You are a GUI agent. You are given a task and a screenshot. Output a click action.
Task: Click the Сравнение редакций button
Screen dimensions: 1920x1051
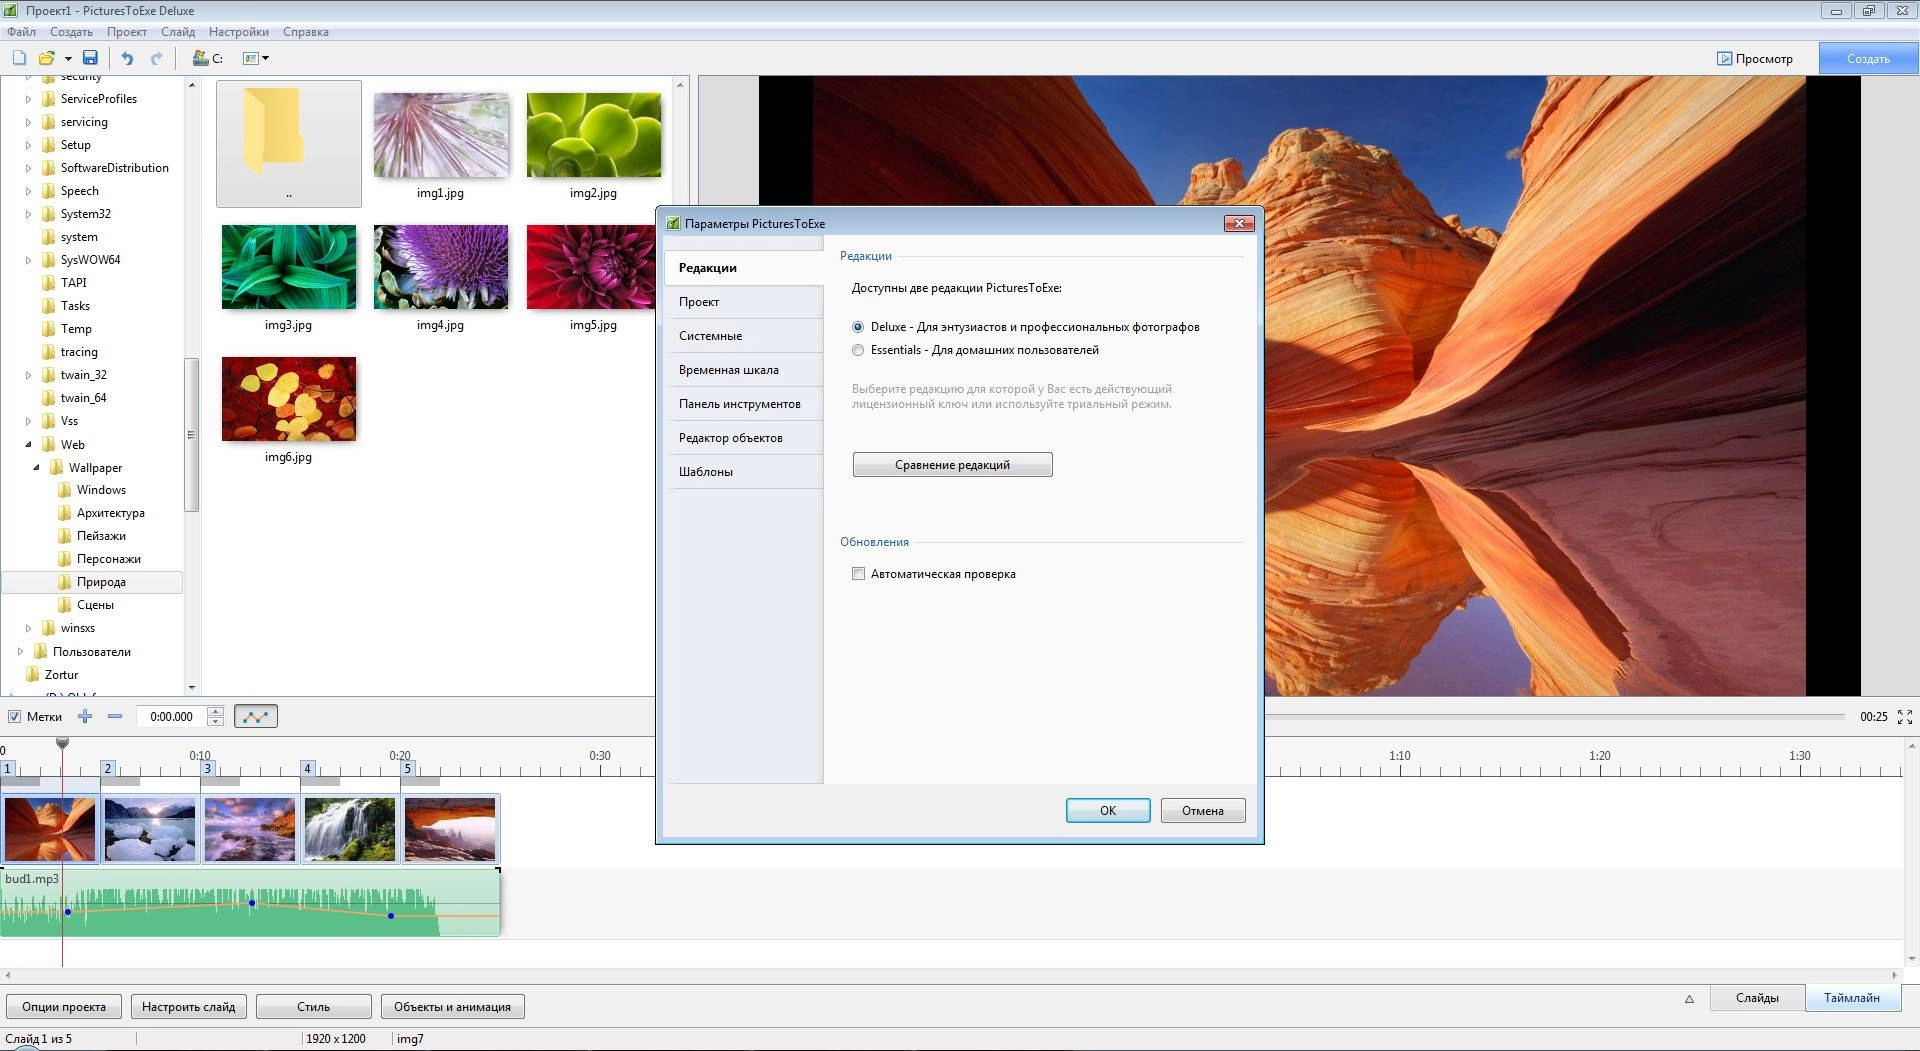tap(952, 465)
